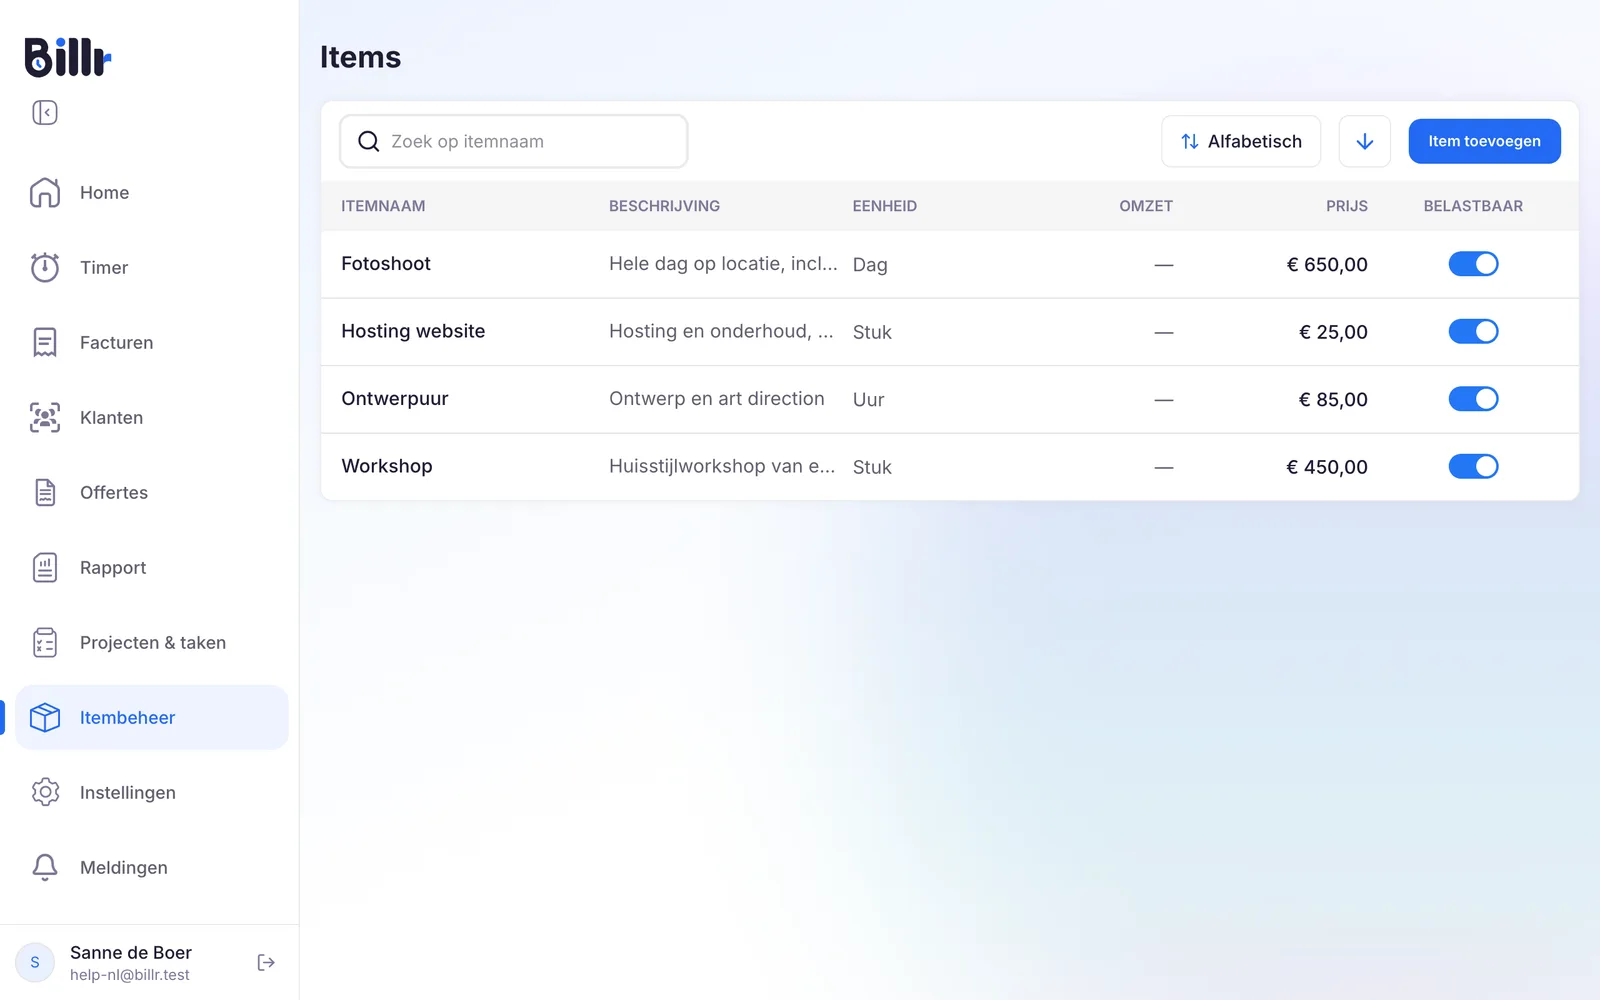Click the € 650,00 price cell
This screenshot has width=1600, height=1000.
1327,264
